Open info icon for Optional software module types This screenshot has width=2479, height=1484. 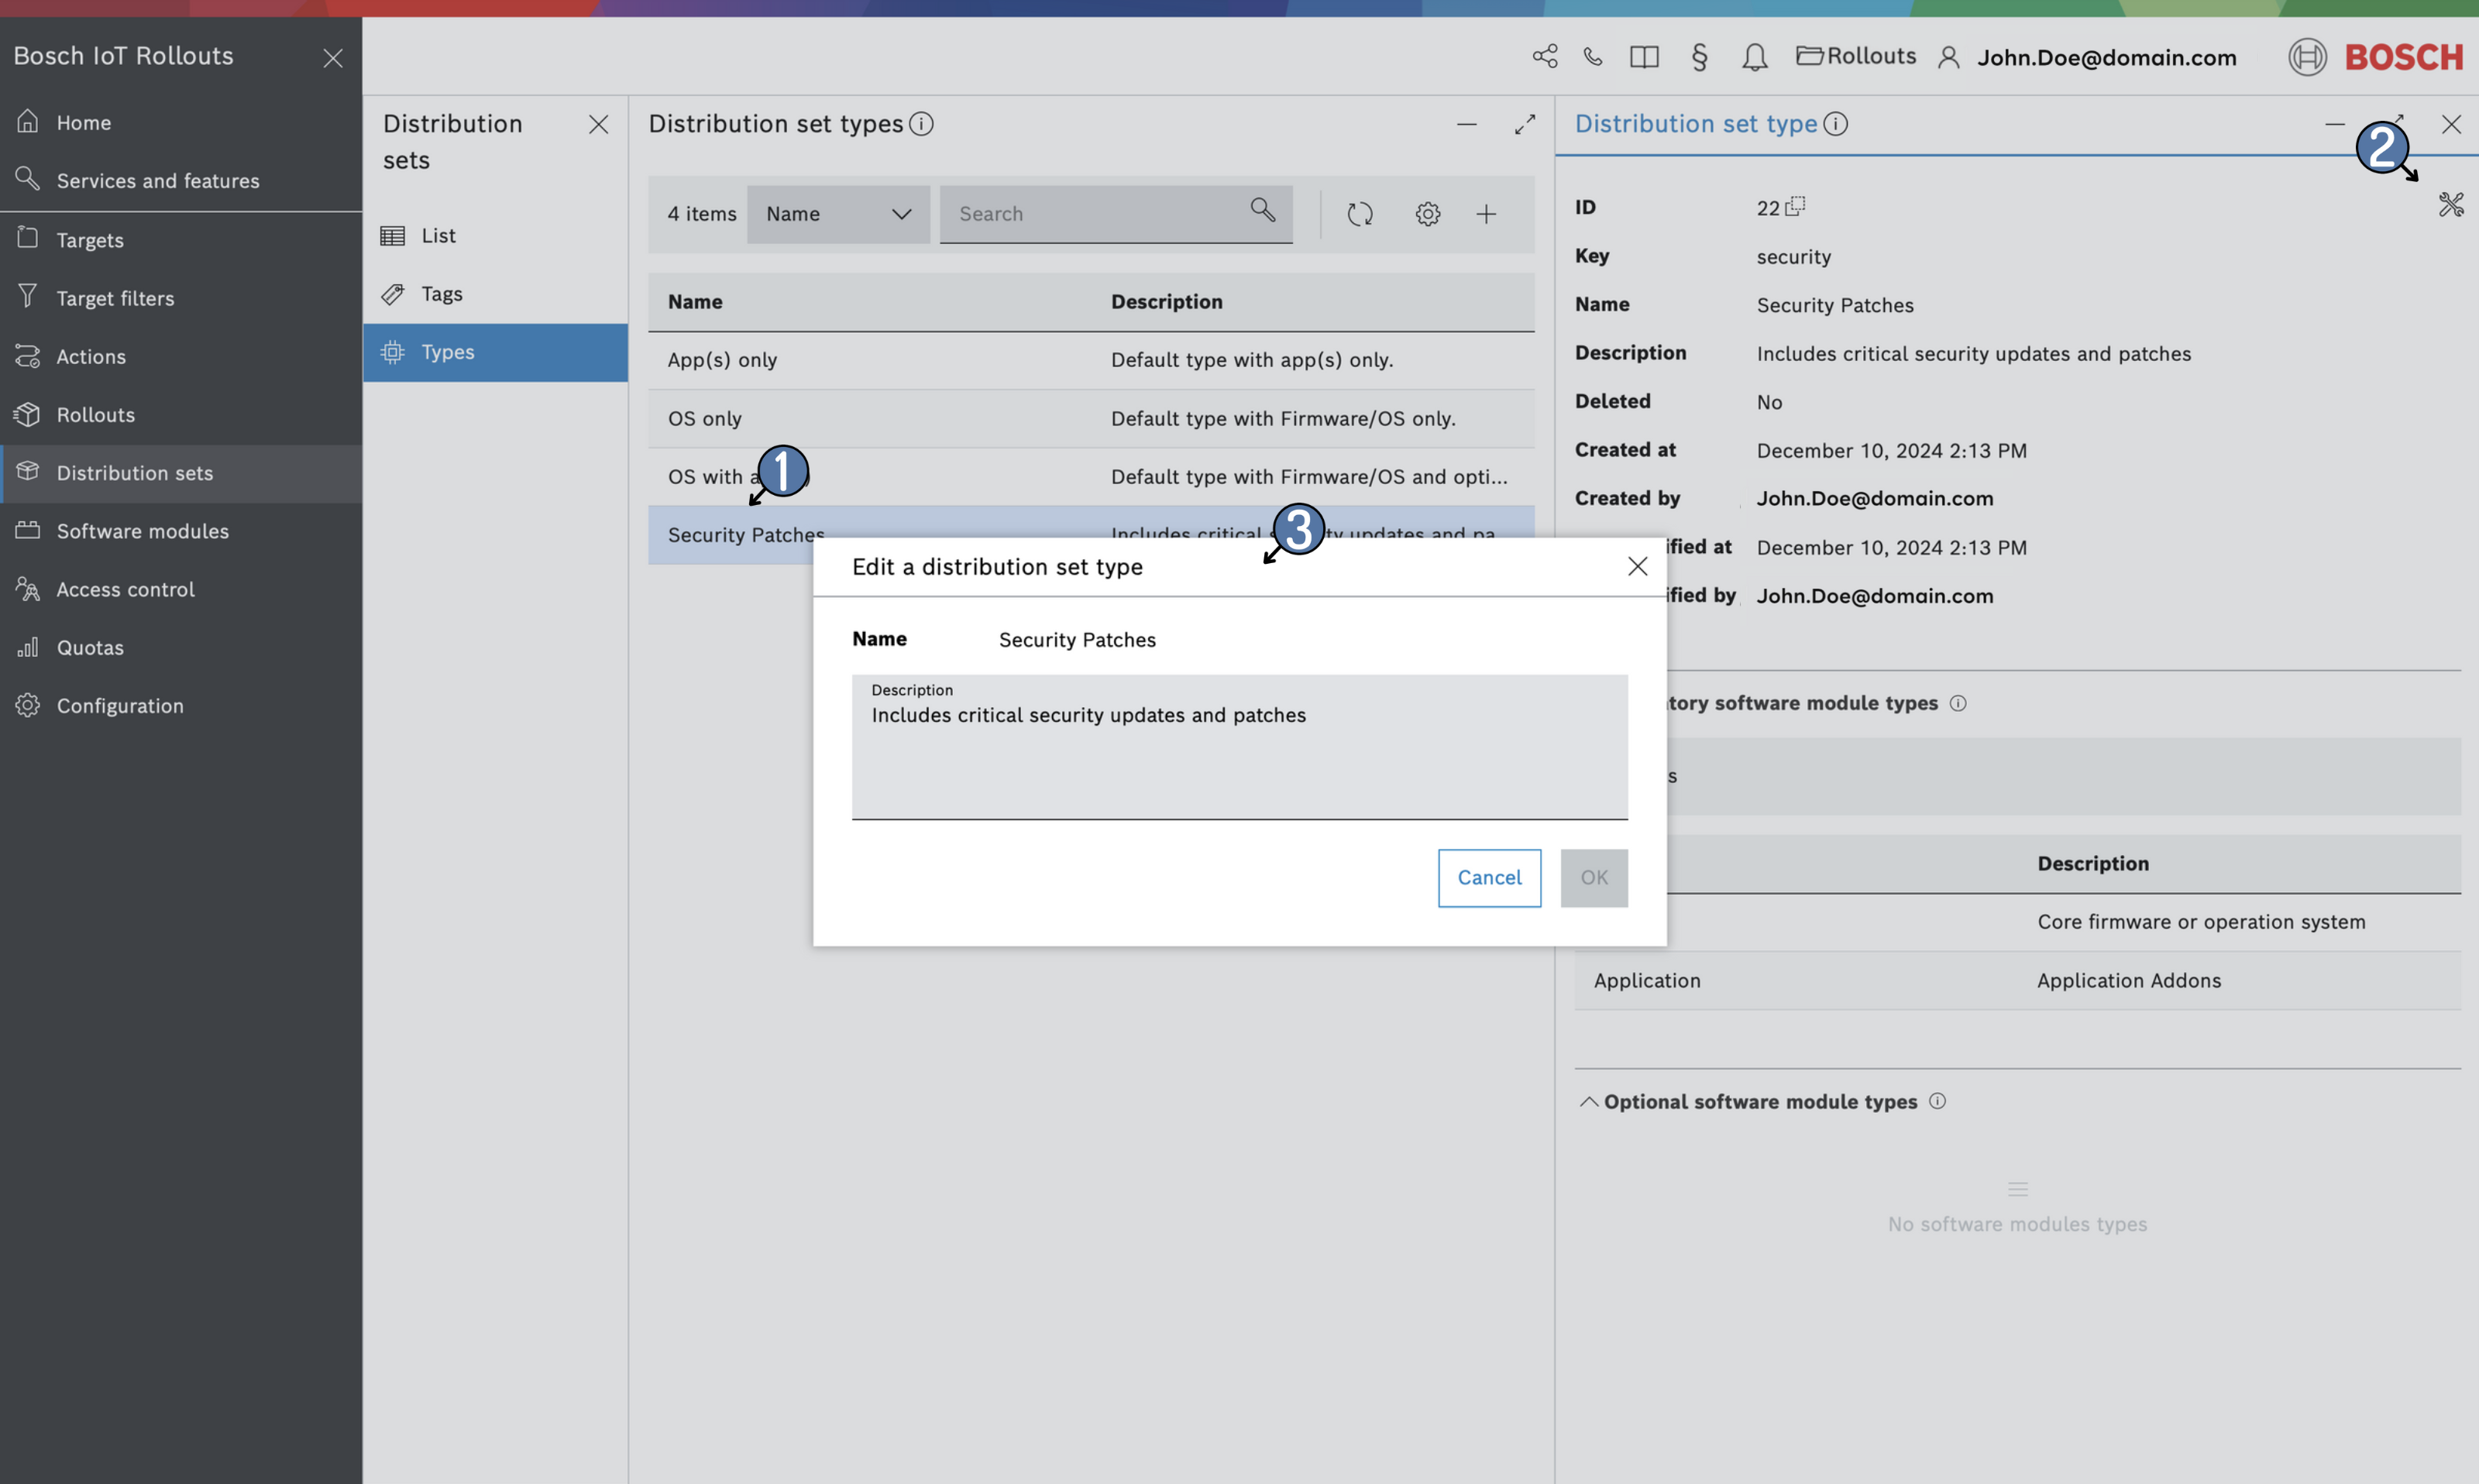[1937, 1101]
